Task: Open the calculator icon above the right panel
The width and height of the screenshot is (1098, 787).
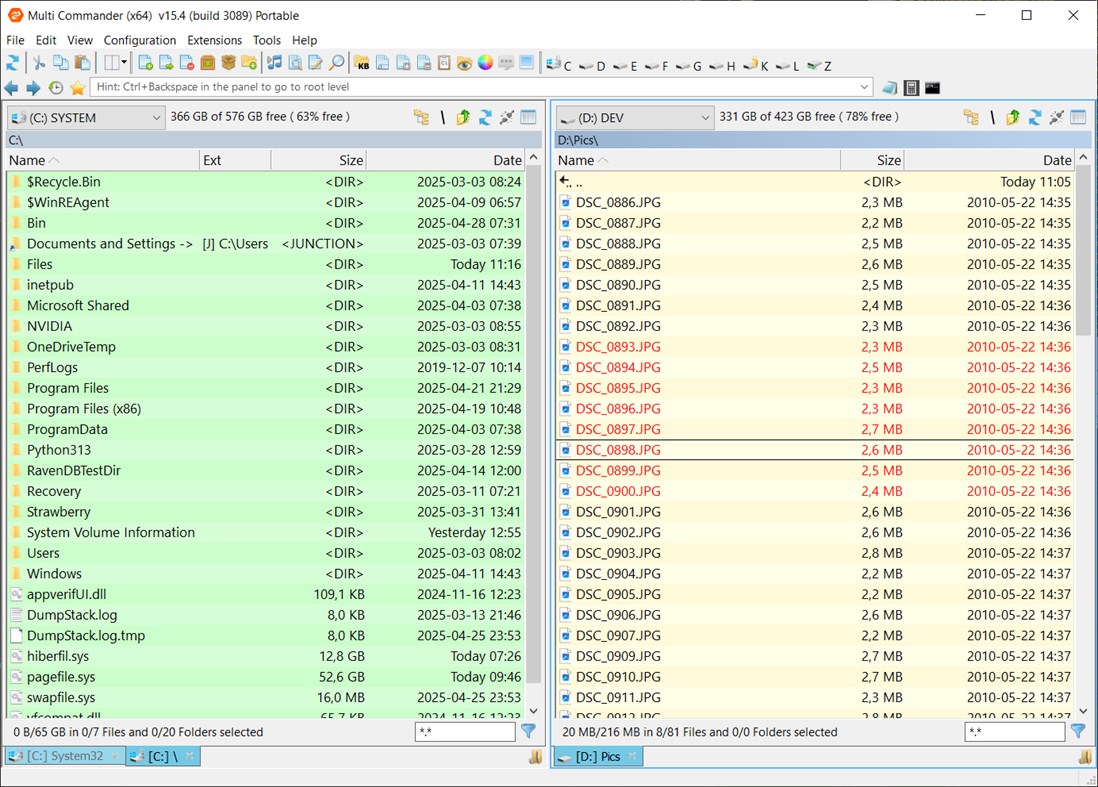Action: click(911, 87)
